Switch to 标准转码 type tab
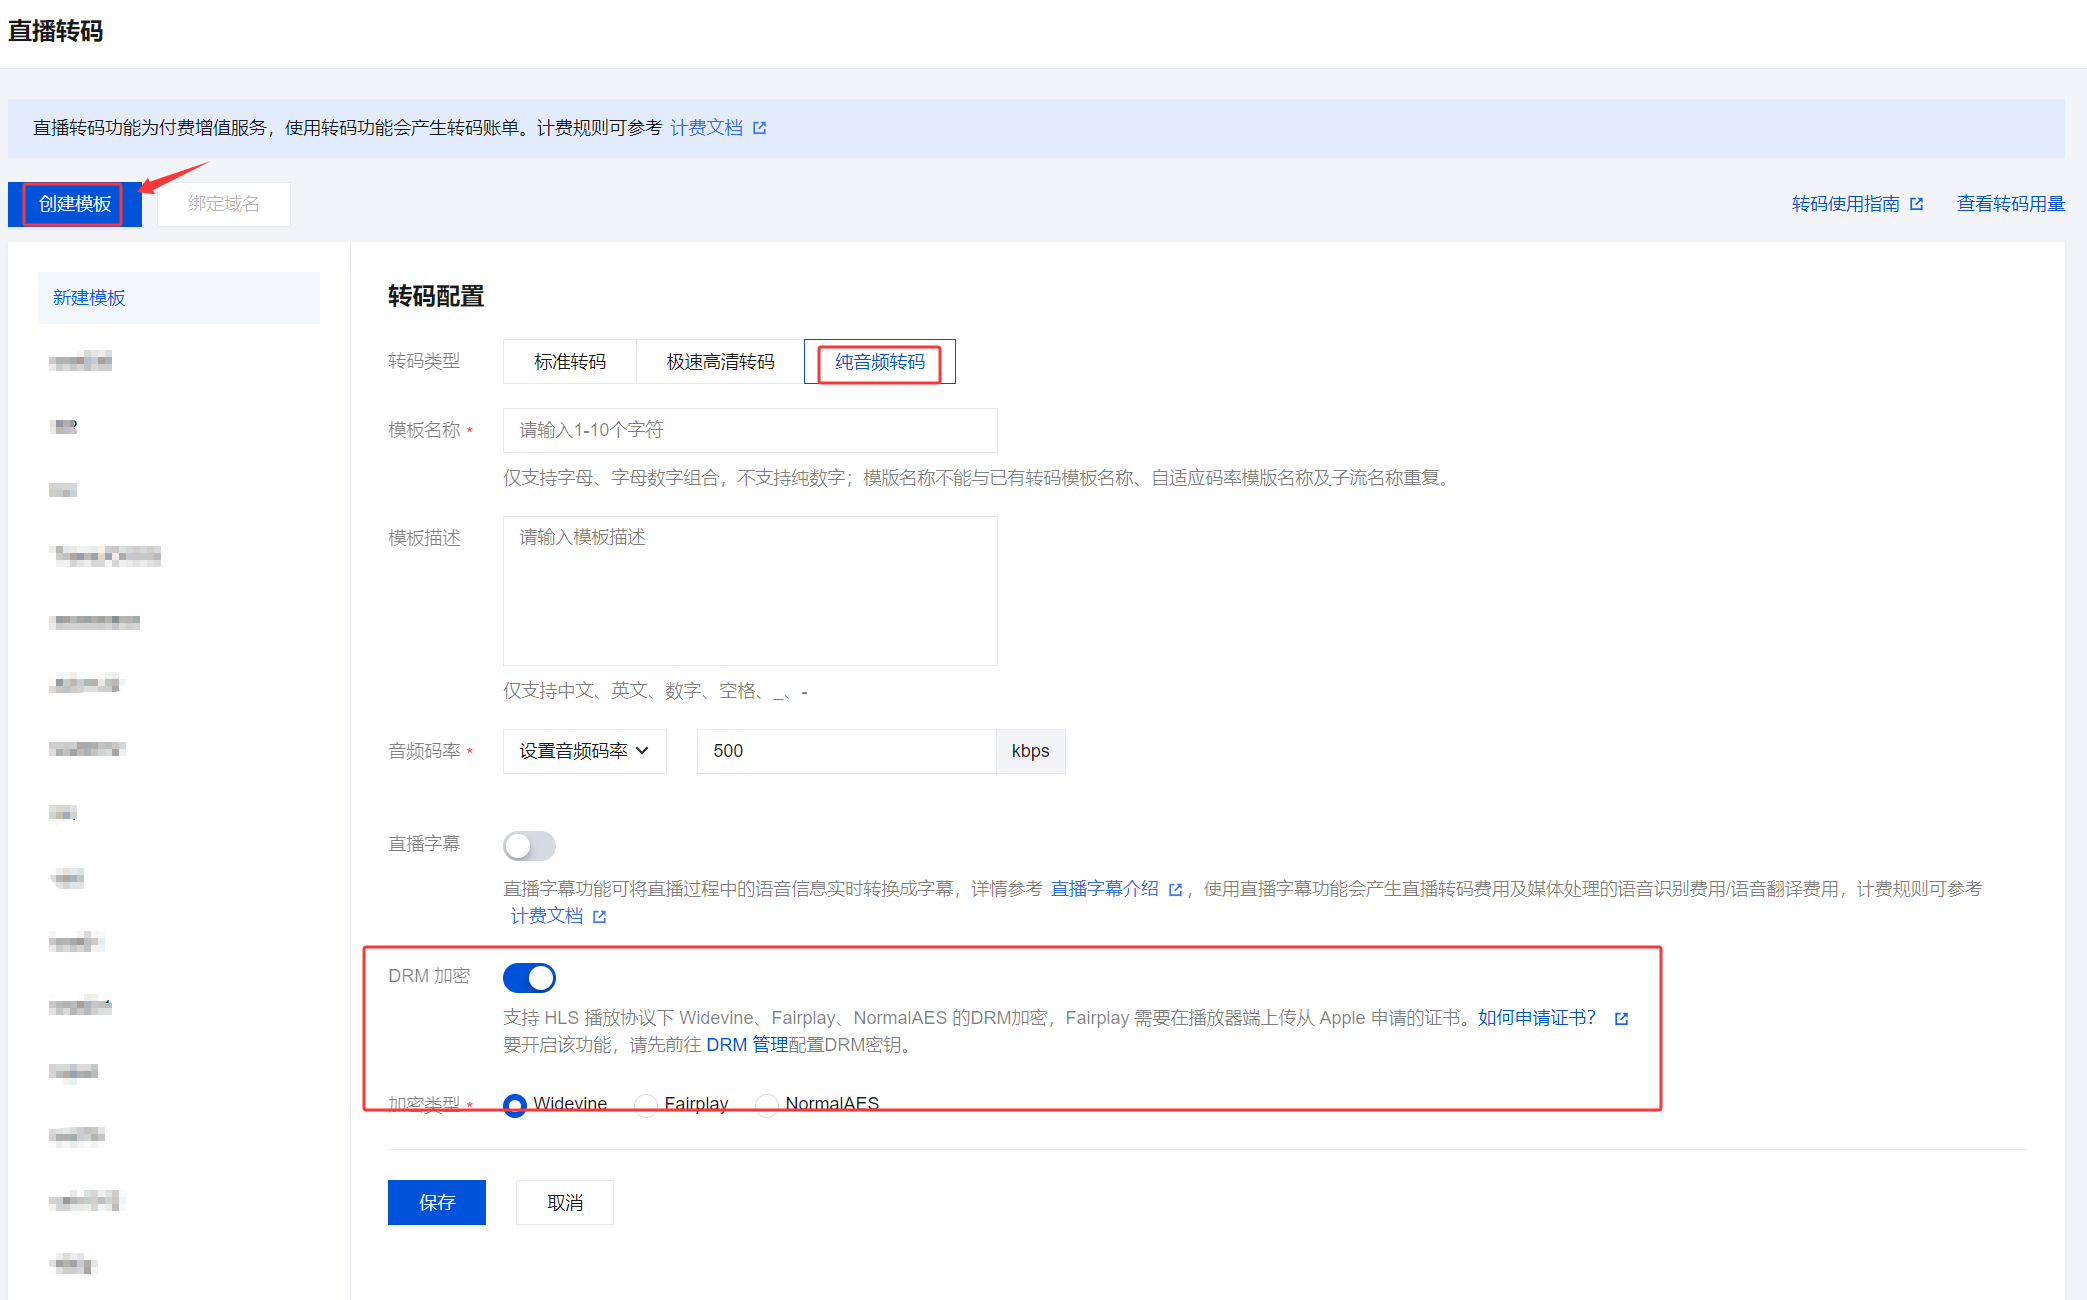The image size is (2087, 1300). click(x=570, y=362)
